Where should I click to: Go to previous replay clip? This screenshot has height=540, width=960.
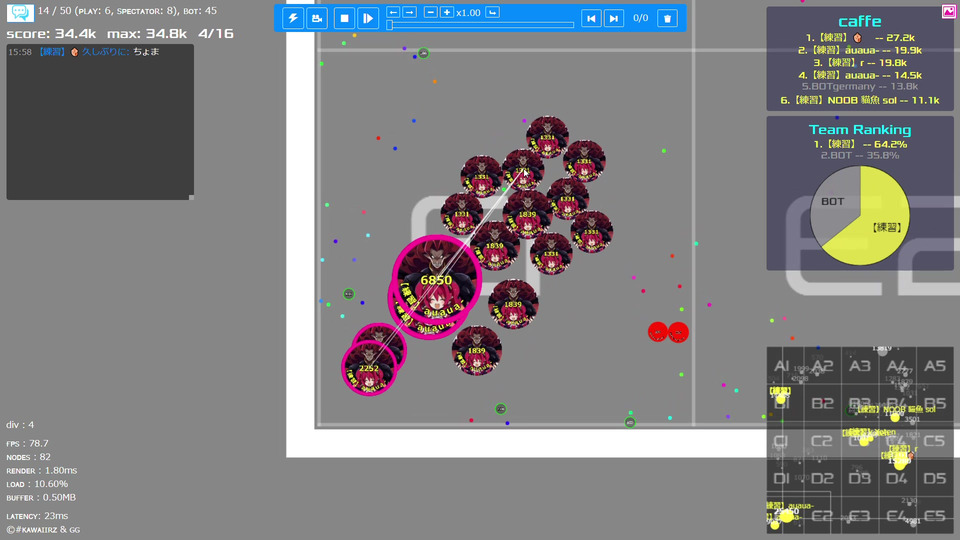591,18
